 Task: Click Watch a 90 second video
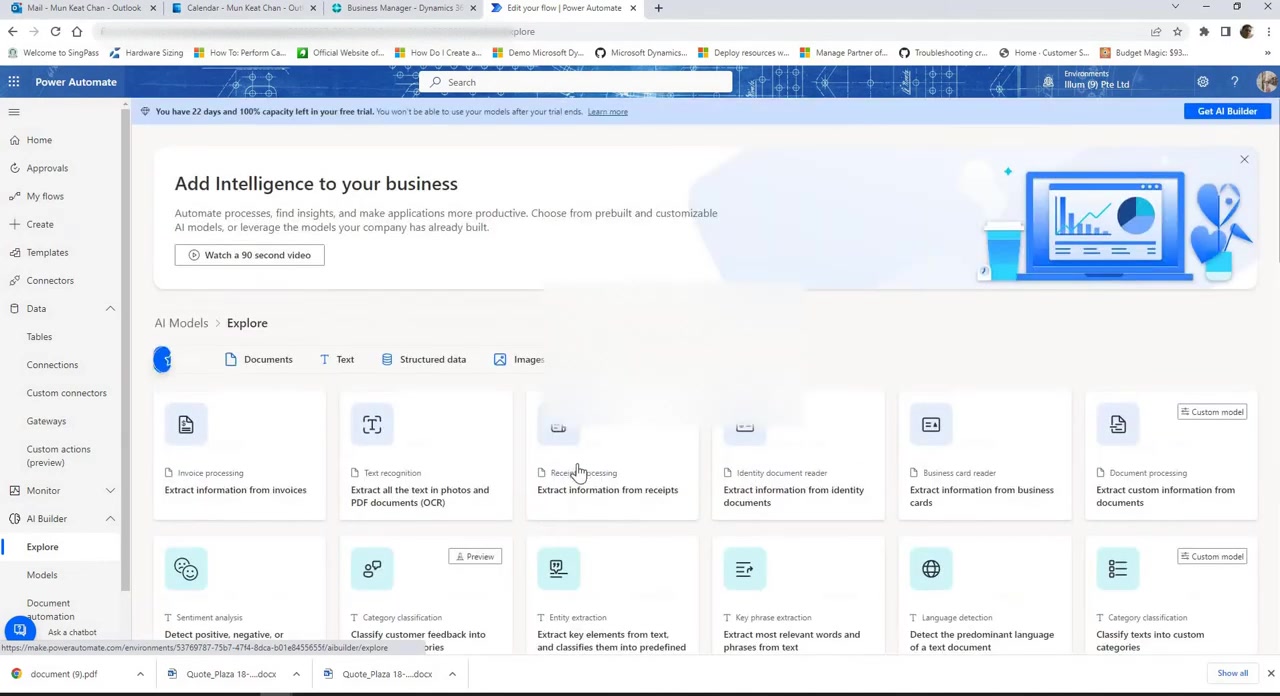coord(249,255)
